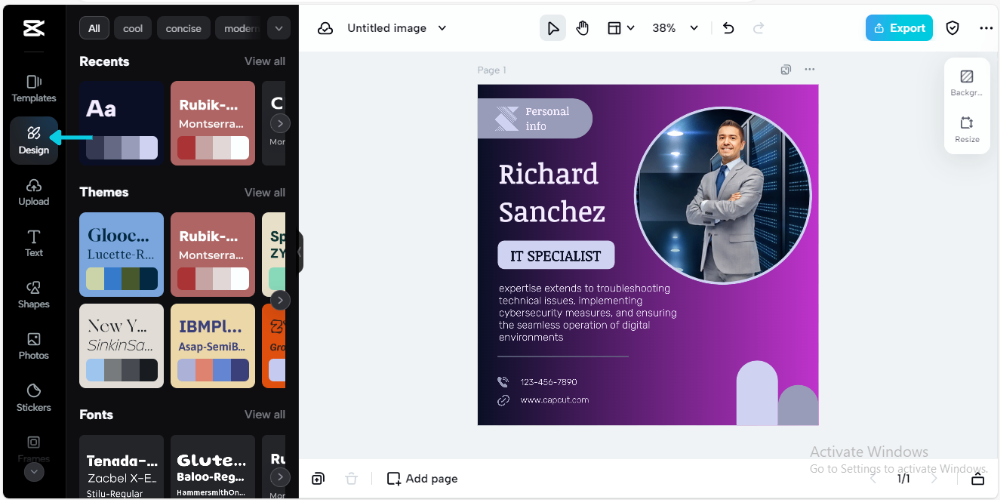Screen dimensions: 1000x500
Task: Select the hand pan tool
Action: tap(582, 28)
